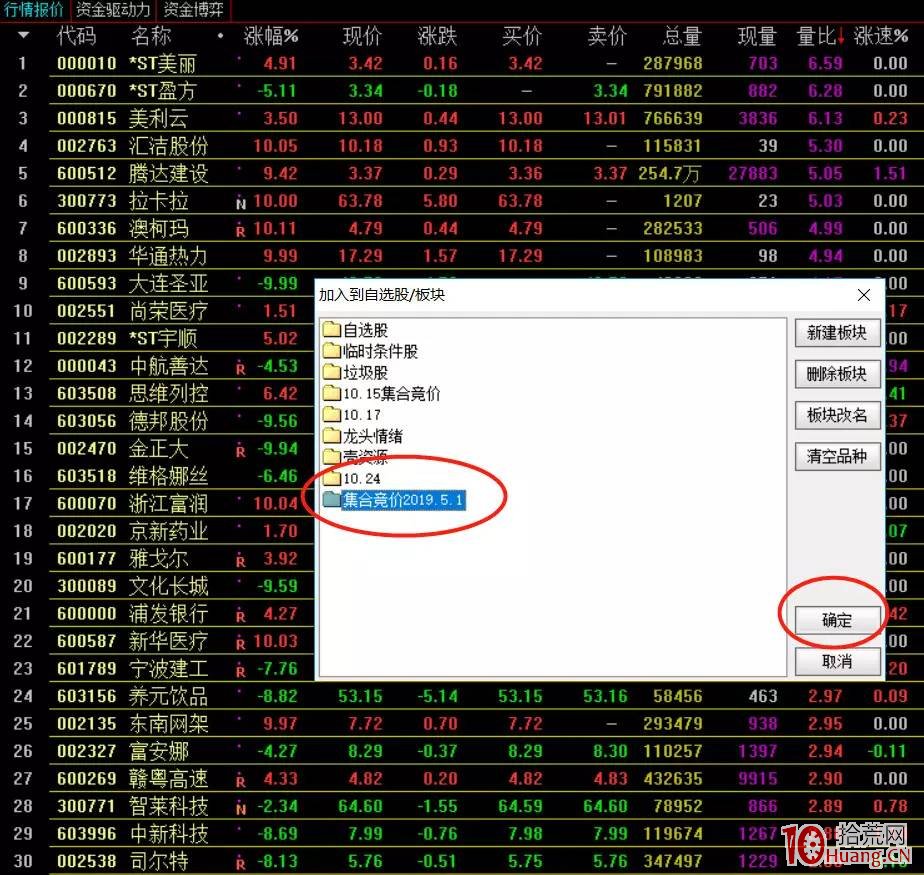The width and height of the screenshot is (924, 875).
Task: Select the 龙头情绪 folder
Action: 363,436
